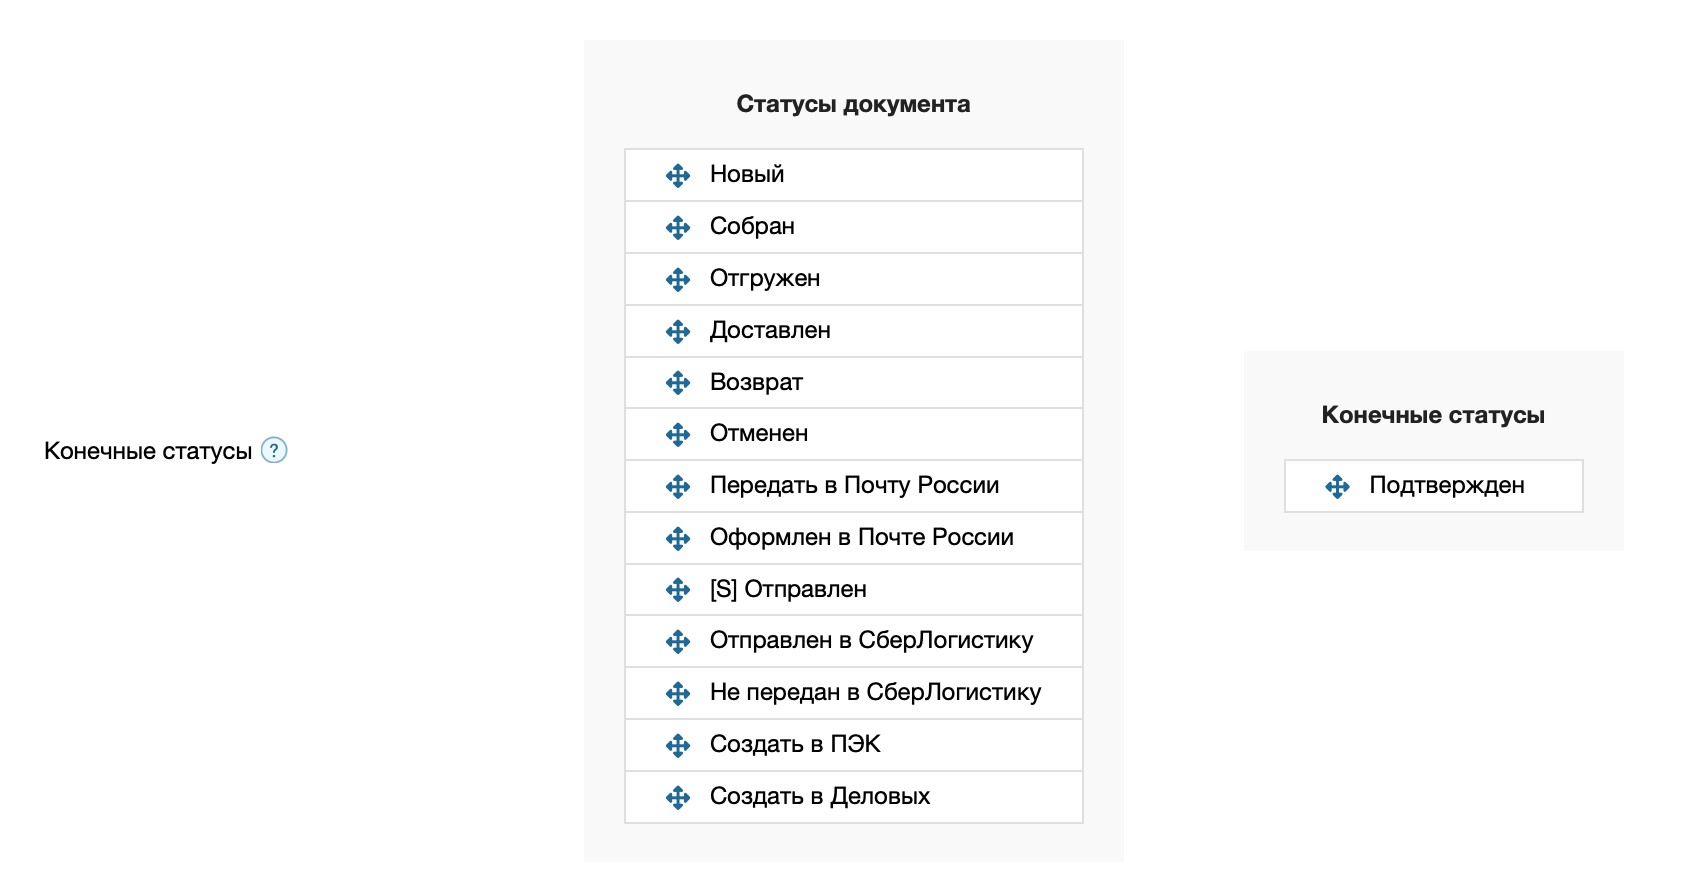Select the Создать в Деловых status
The image size is (1704, 894).
819,797
